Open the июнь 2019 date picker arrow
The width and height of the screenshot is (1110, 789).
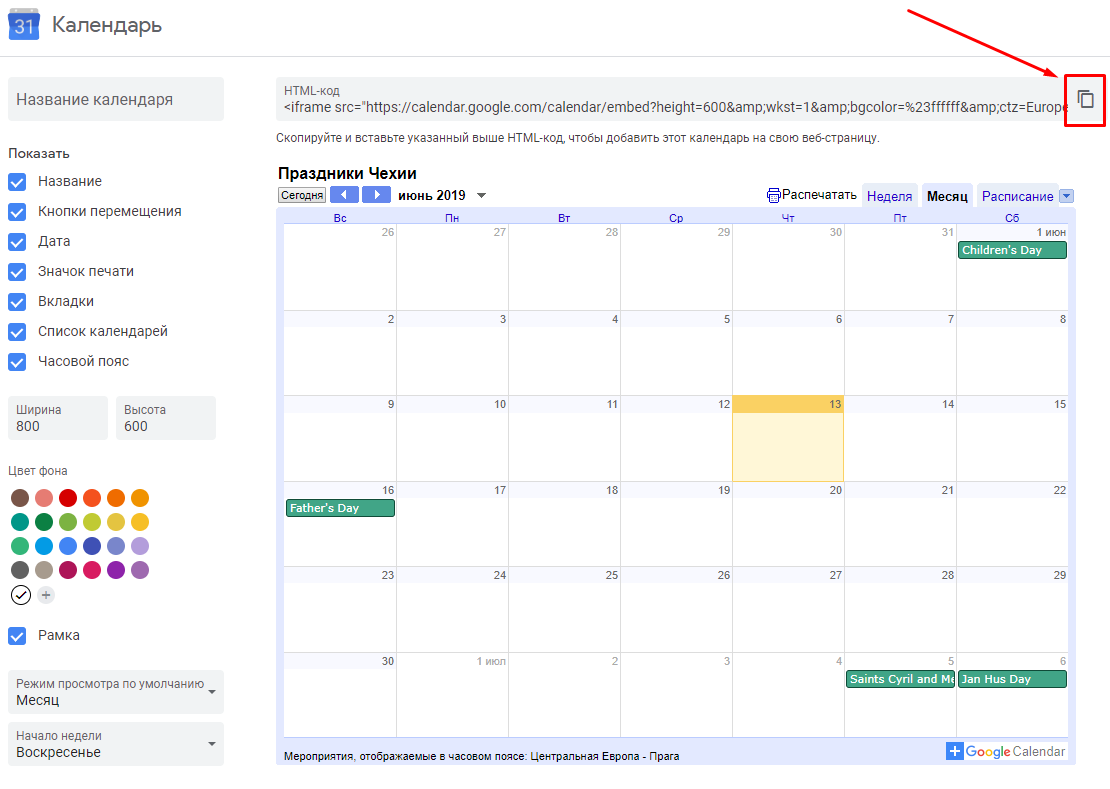point(481,196)
